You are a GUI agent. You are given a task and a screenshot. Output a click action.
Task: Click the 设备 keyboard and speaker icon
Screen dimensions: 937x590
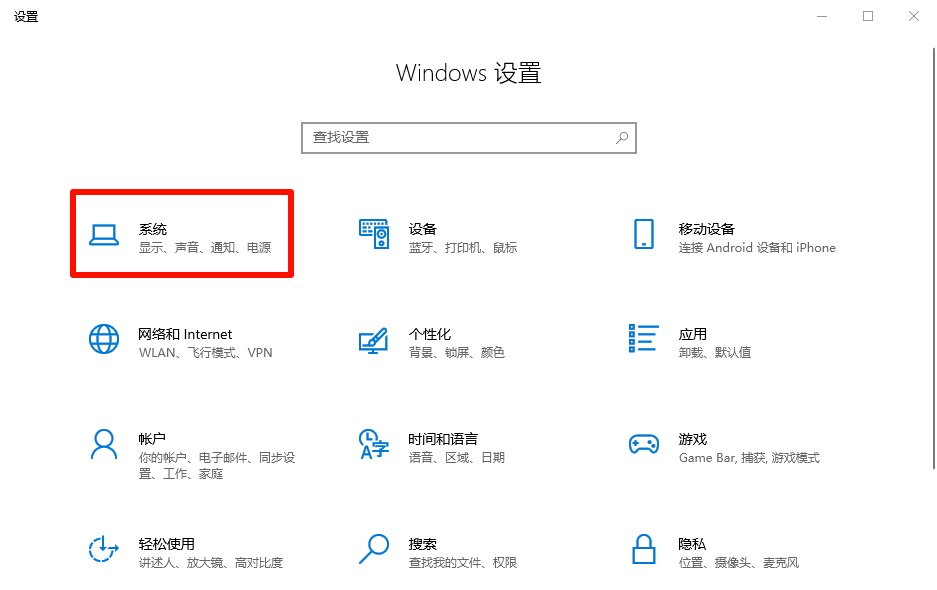click(374, 234)
